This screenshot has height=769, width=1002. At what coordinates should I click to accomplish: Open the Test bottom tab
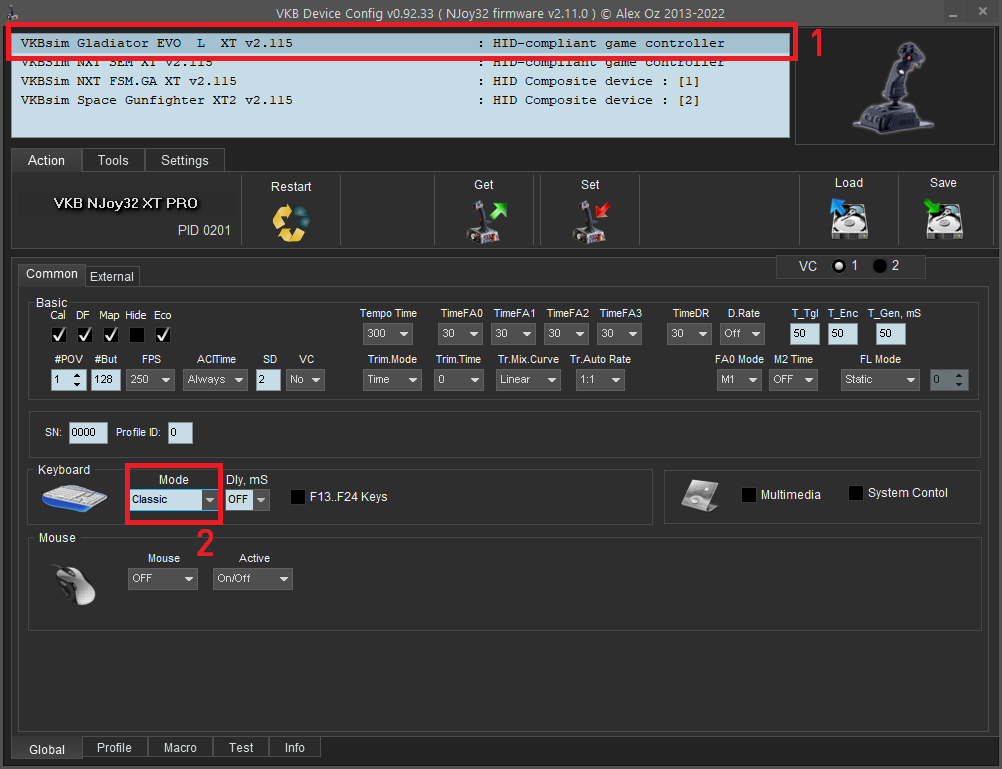click(241, 747)
